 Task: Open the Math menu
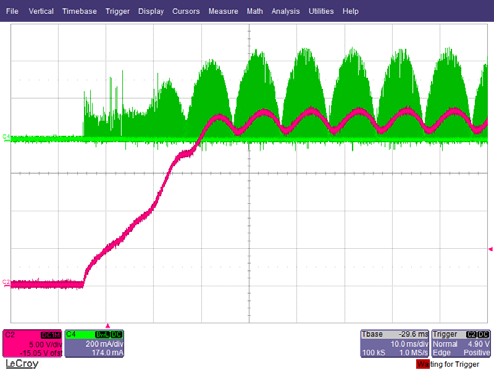(x=255, y=11)
